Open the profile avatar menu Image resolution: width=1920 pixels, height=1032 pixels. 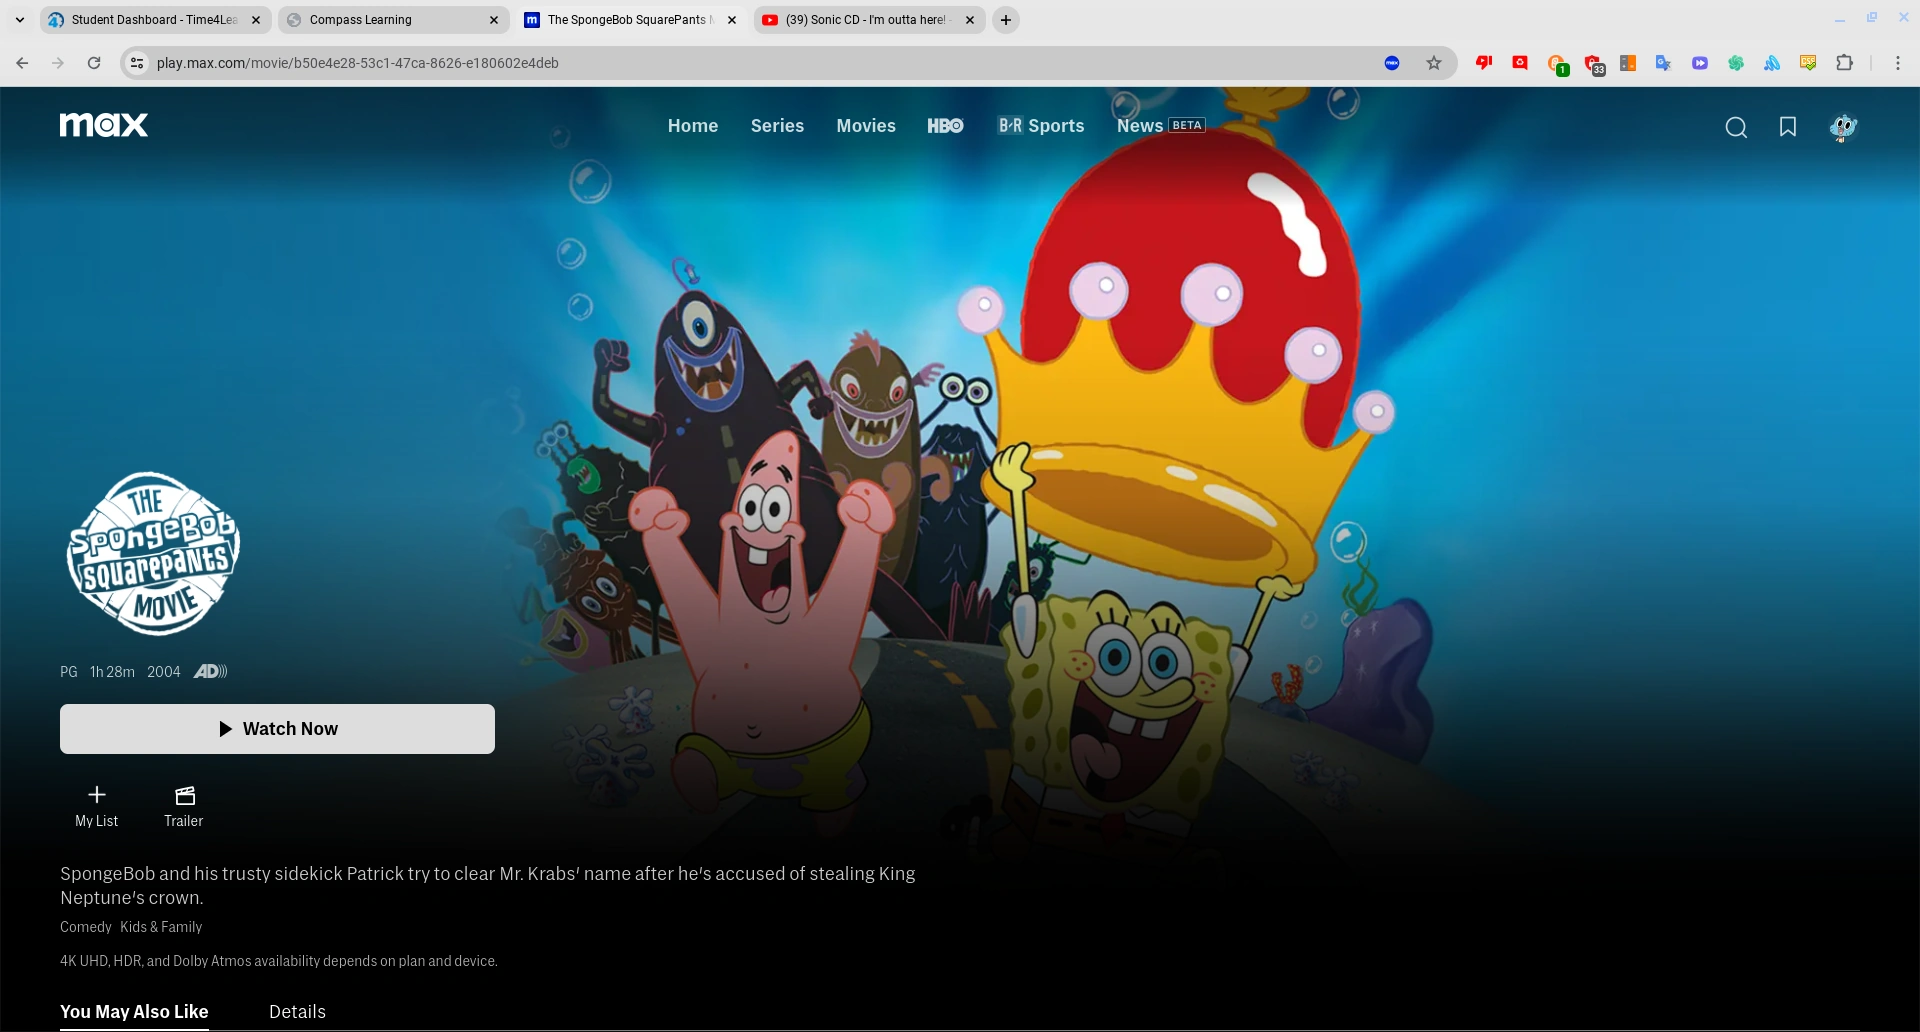pos(1843,127)
